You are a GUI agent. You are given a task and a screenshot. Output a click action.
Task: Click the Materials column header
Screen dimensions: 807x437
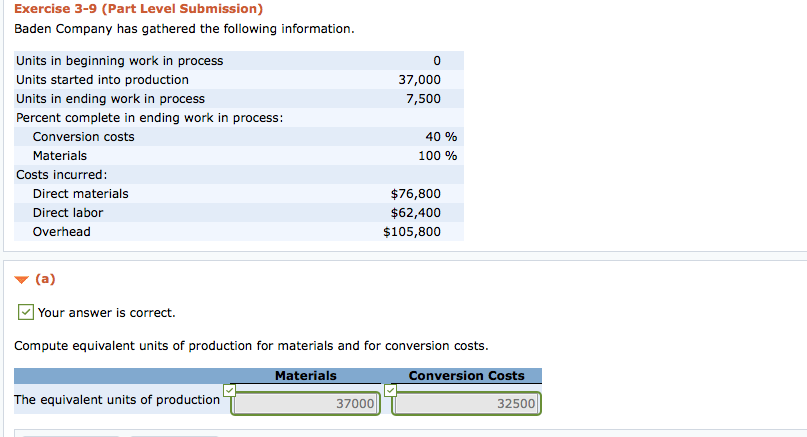[305, 376]
